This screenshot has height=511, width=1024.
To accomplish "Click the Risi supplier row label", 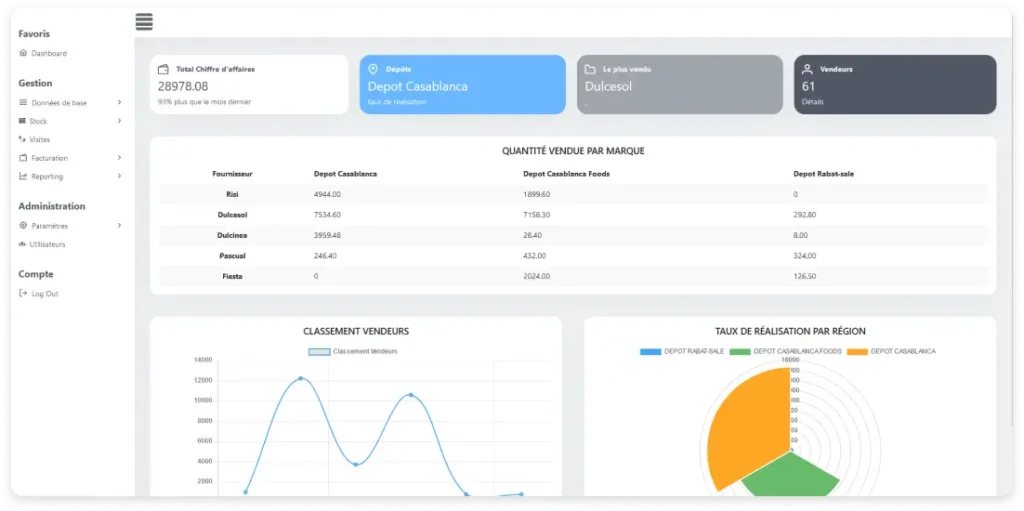I will coord(232,194).
